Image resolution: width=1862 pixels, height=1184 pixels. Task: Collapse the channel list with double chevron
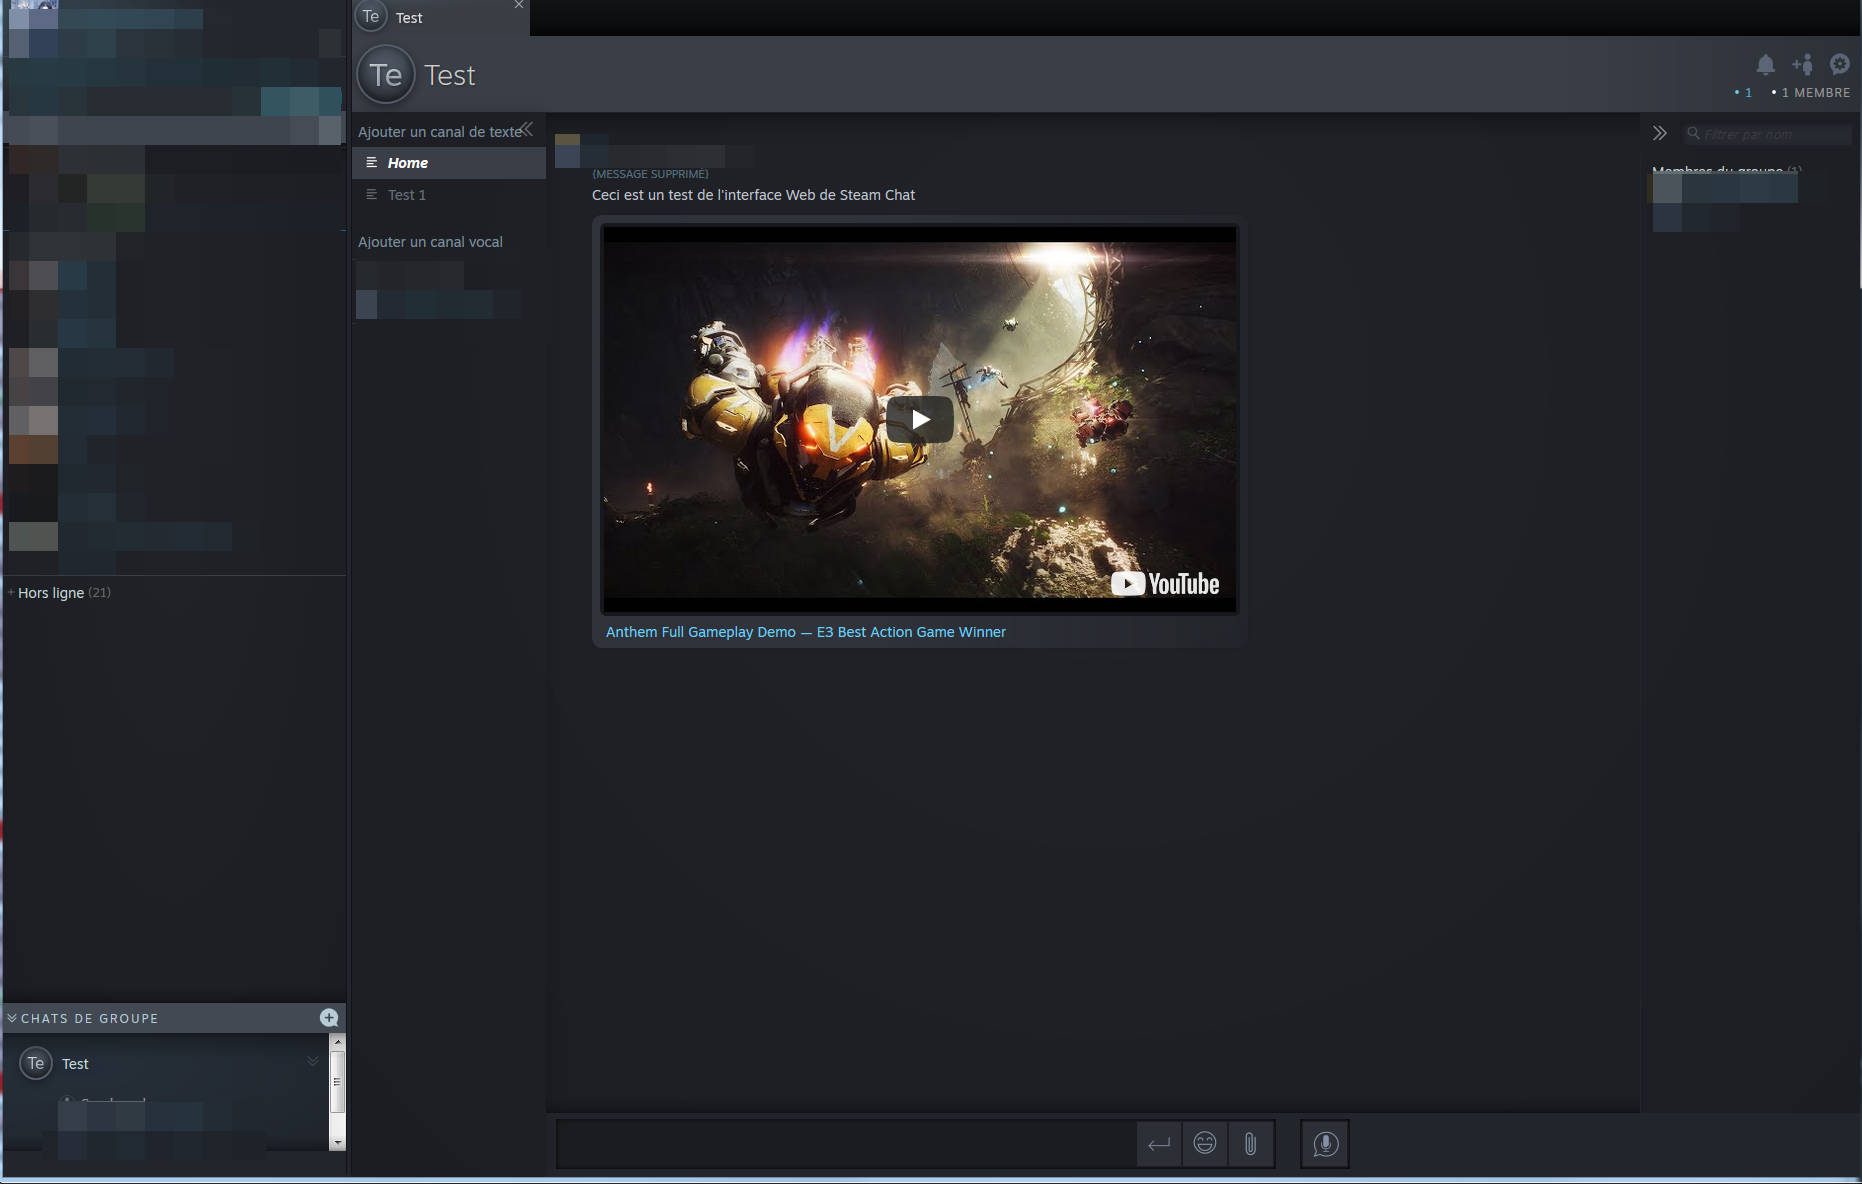(527, 129)
